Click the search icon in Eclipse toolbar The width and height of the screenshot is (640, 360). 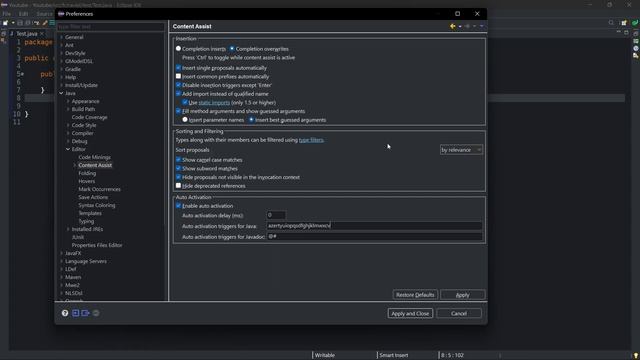point(611,23)
